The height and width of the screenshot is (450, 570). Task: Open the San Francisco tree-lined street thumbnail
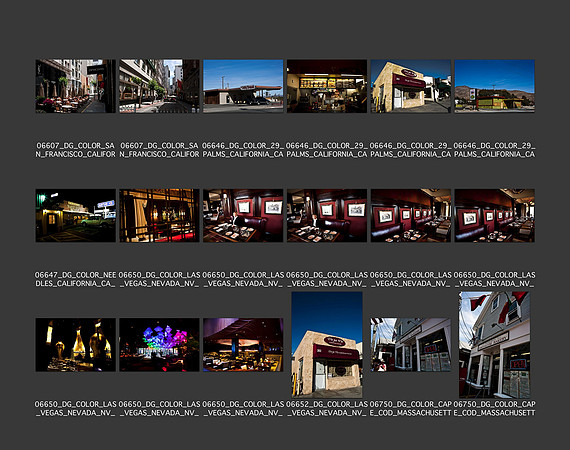(x=159, y=86)
